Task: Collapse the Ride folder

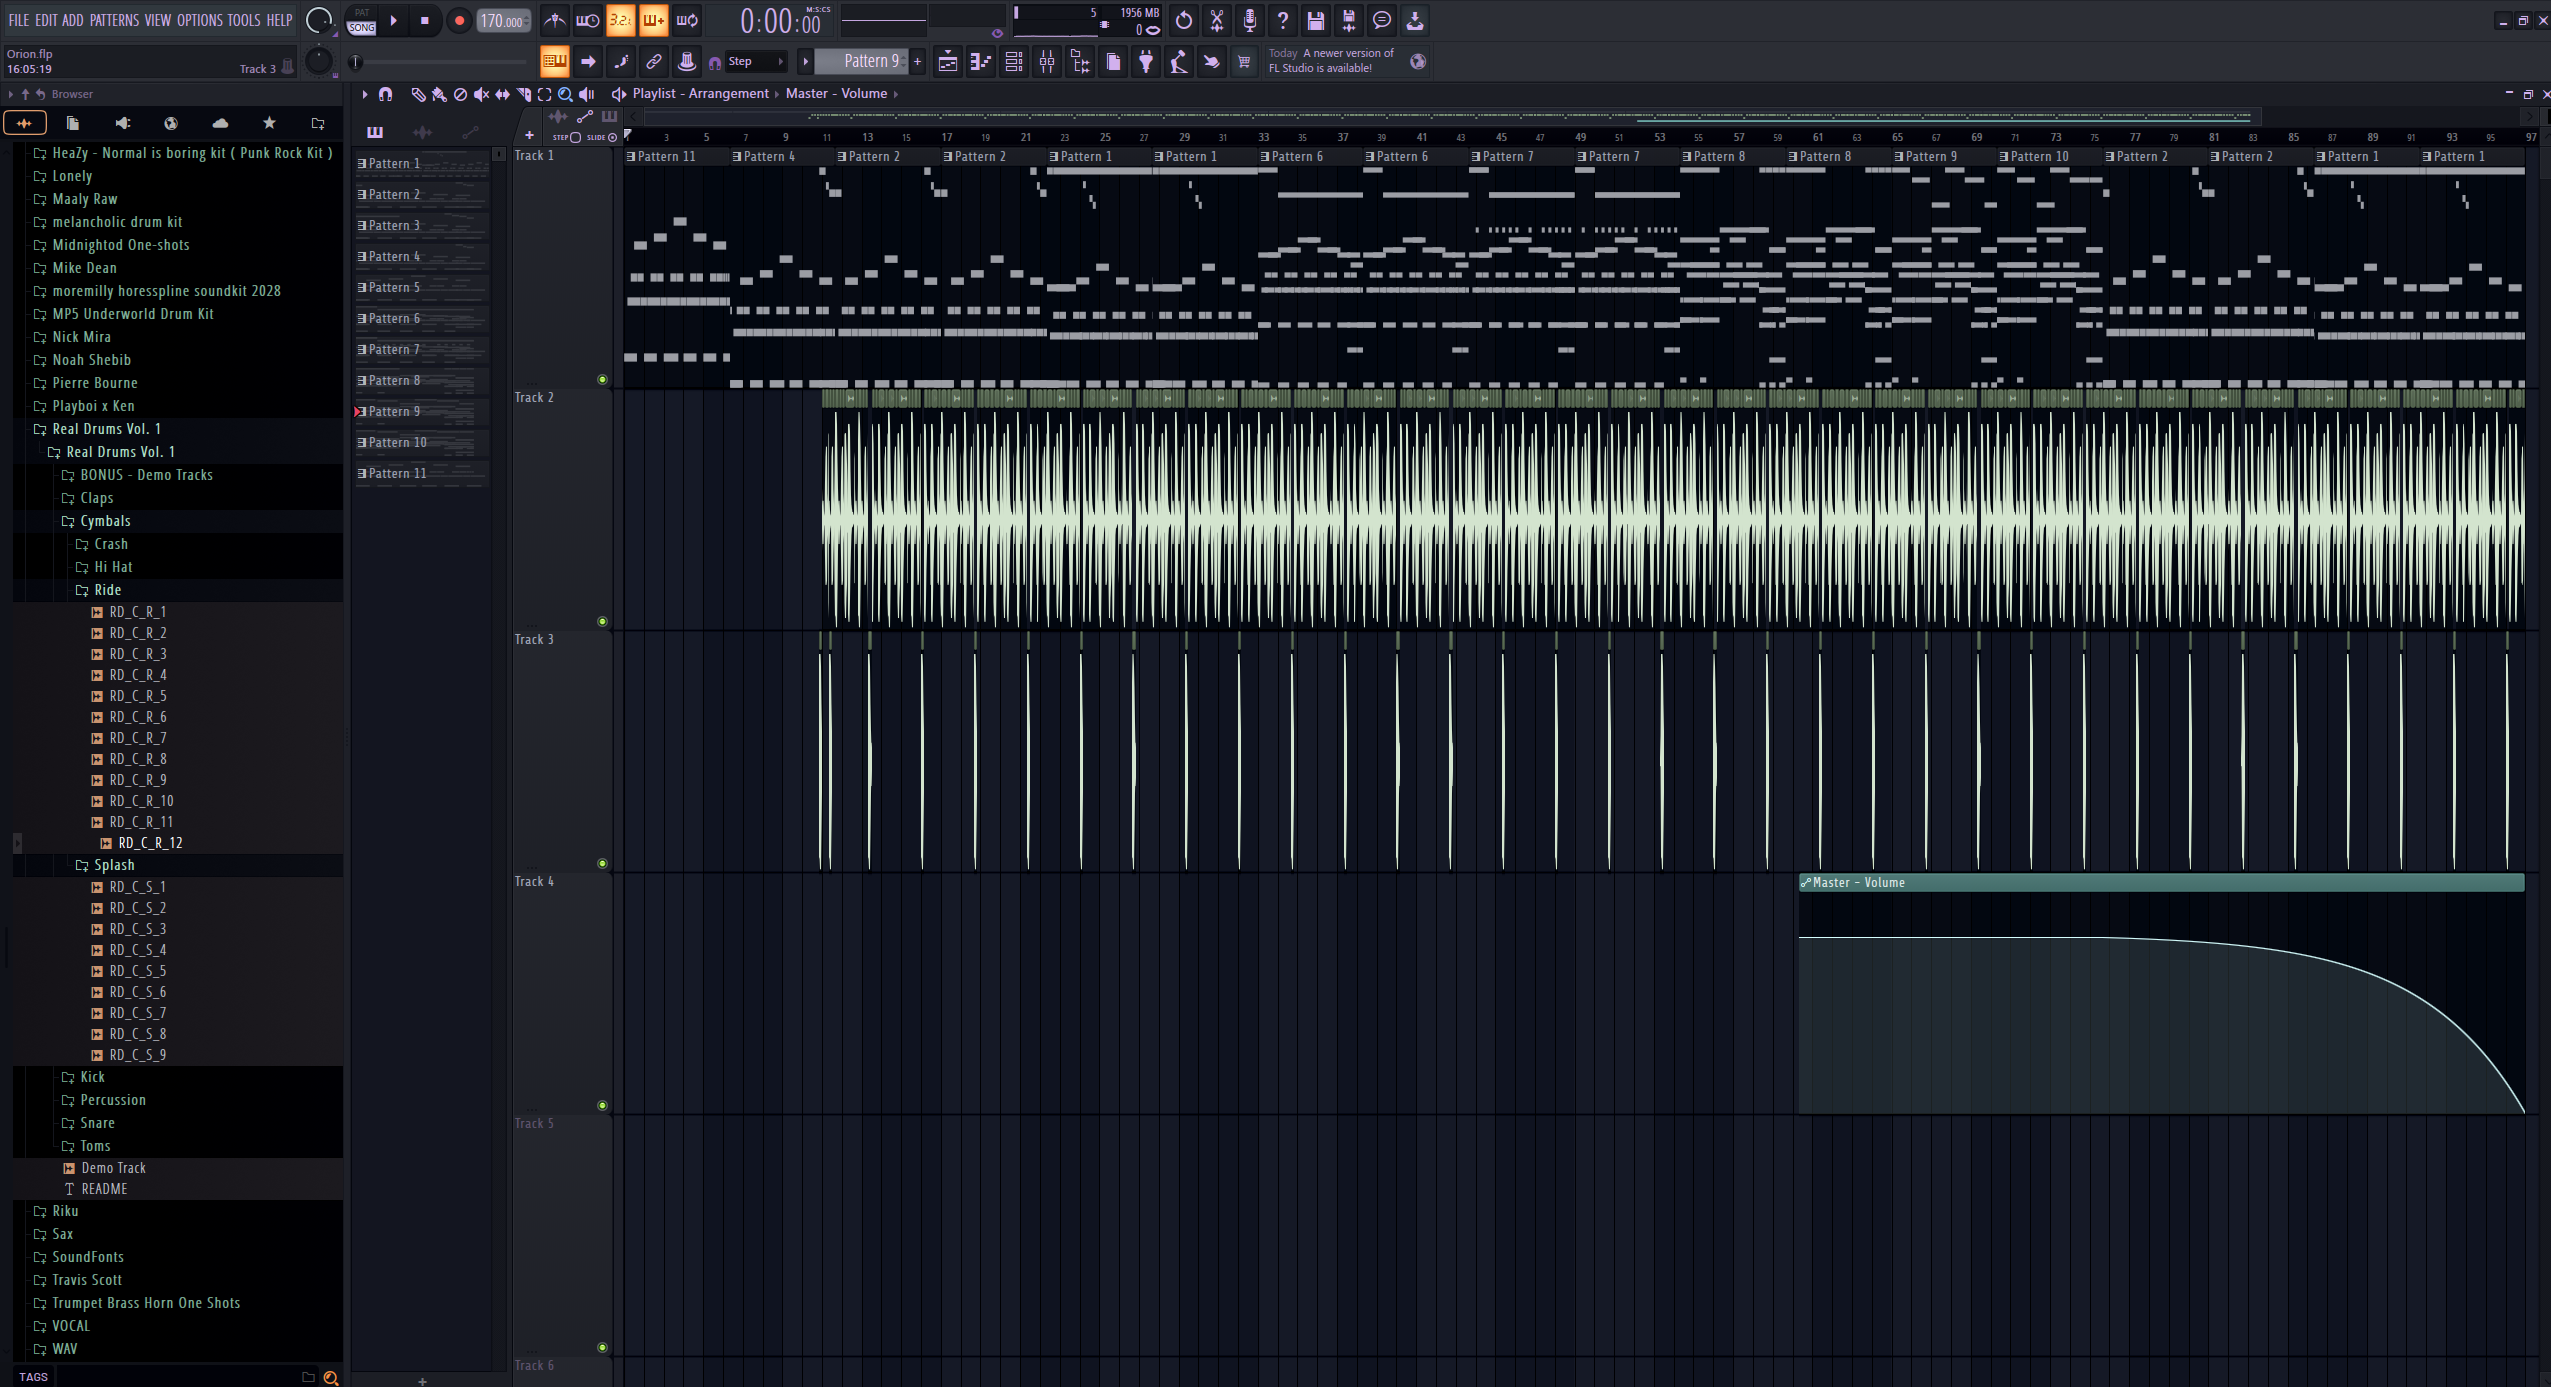Action: point(107,590)
